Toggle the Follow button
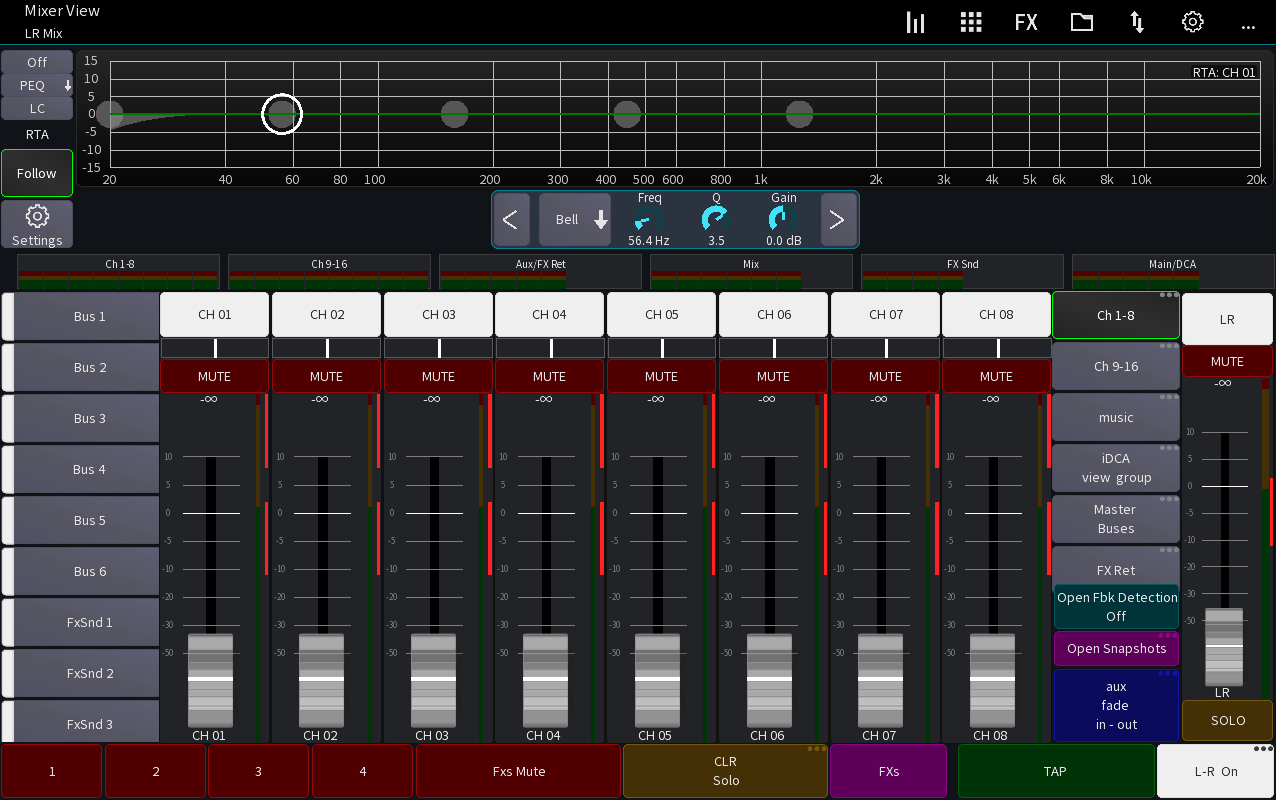The image size is (1276, 800). click(x=37, y=173)
